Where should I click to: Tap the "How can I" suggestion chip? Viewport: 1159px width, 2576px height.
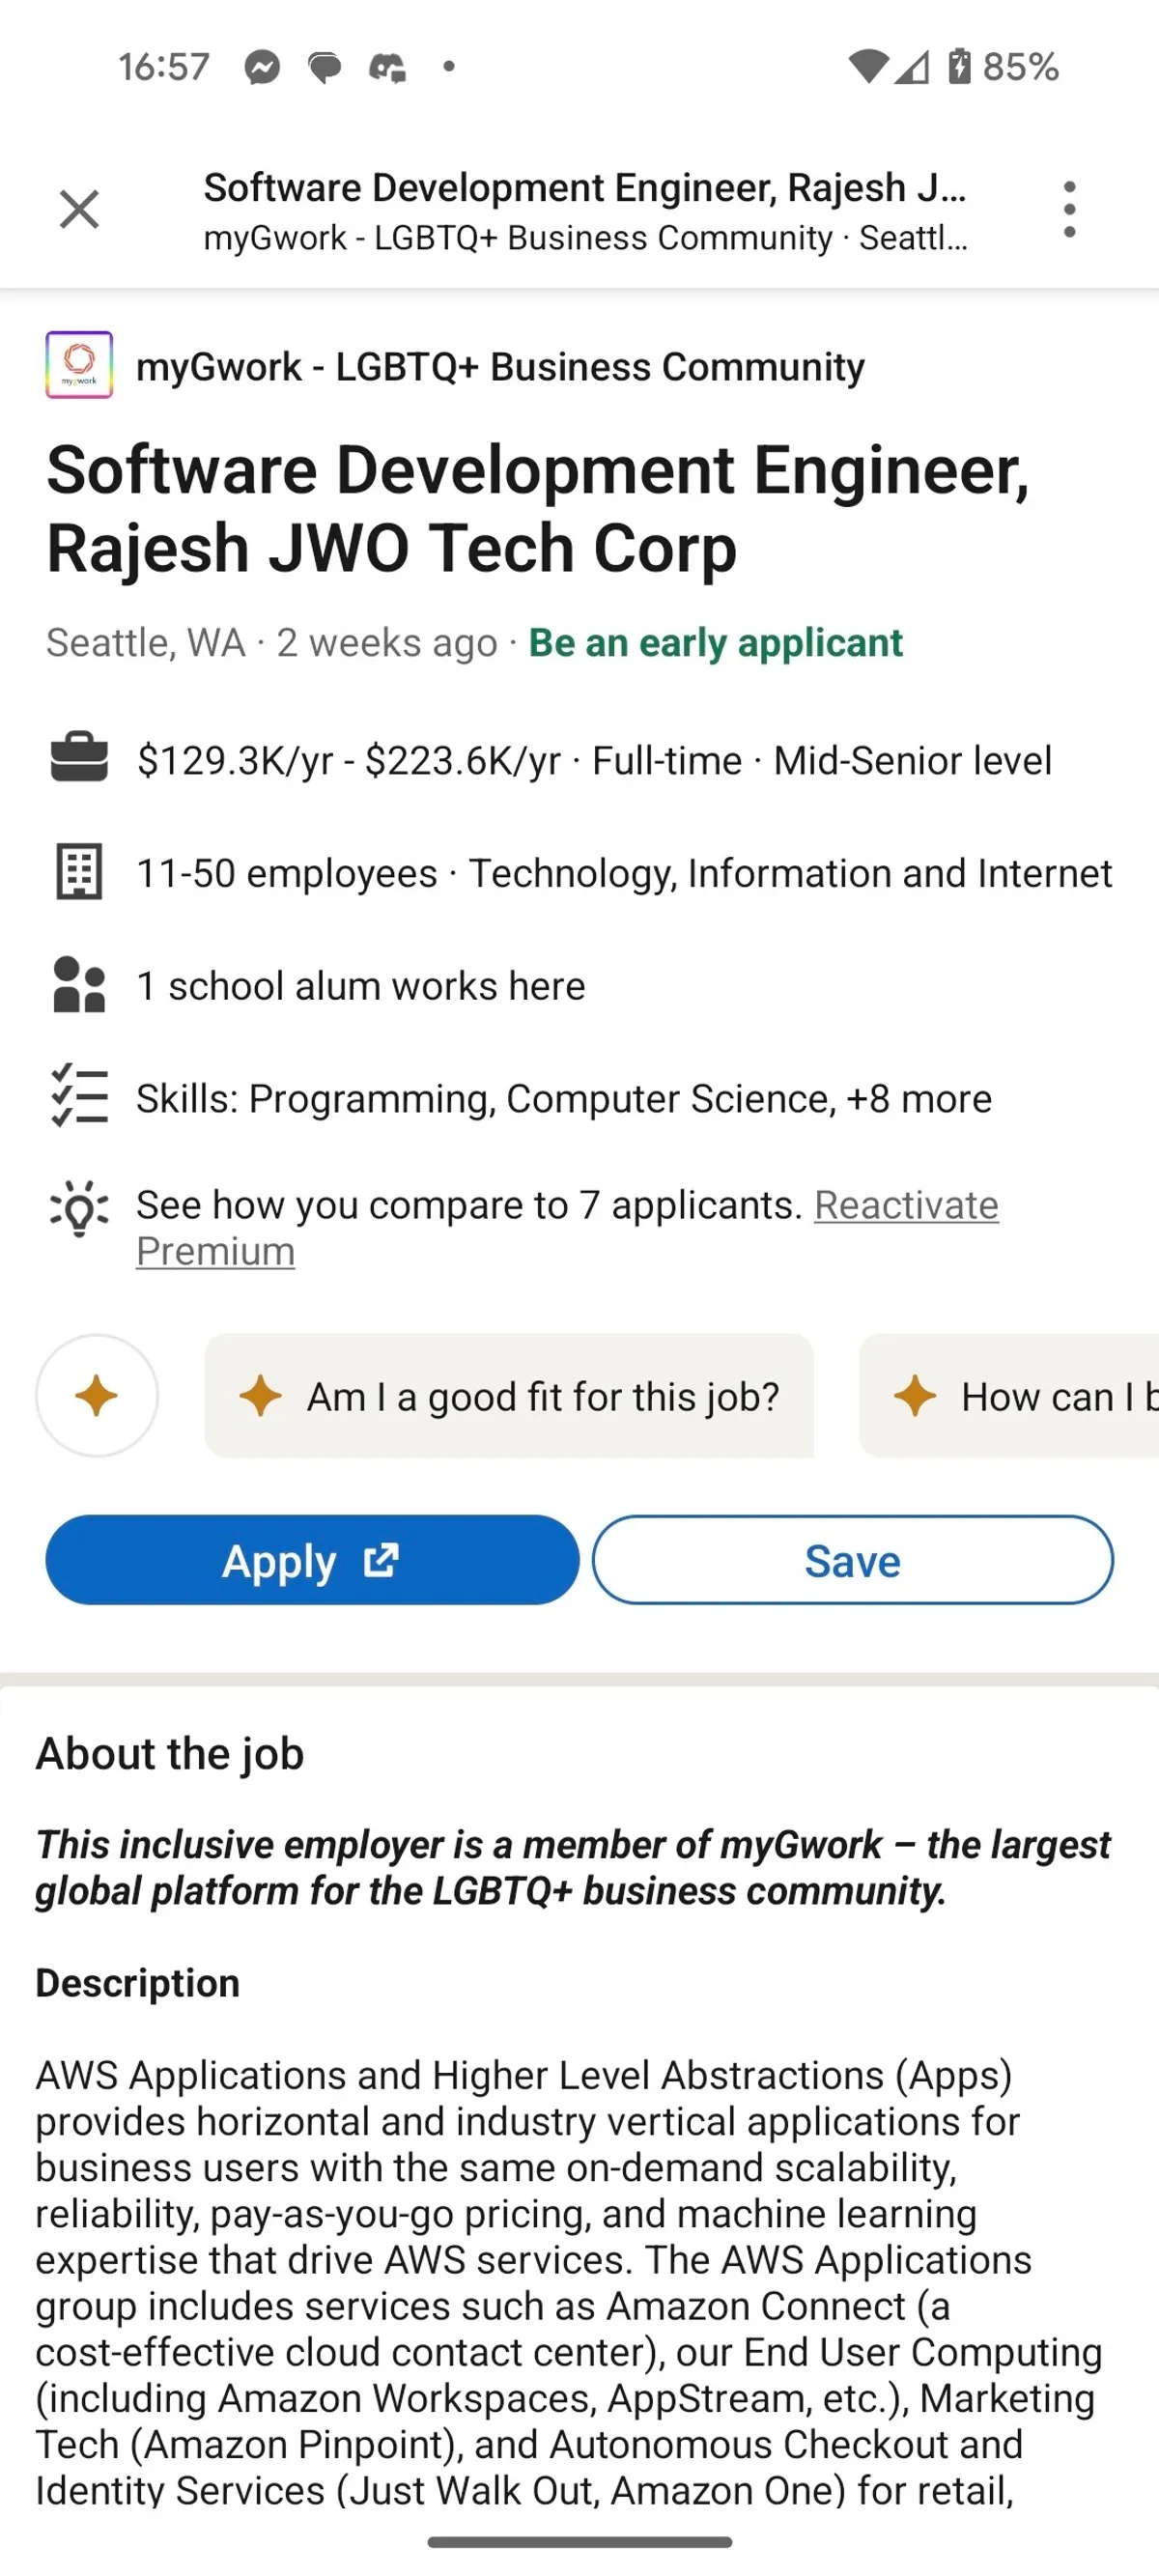[x=1010, y=1396]
